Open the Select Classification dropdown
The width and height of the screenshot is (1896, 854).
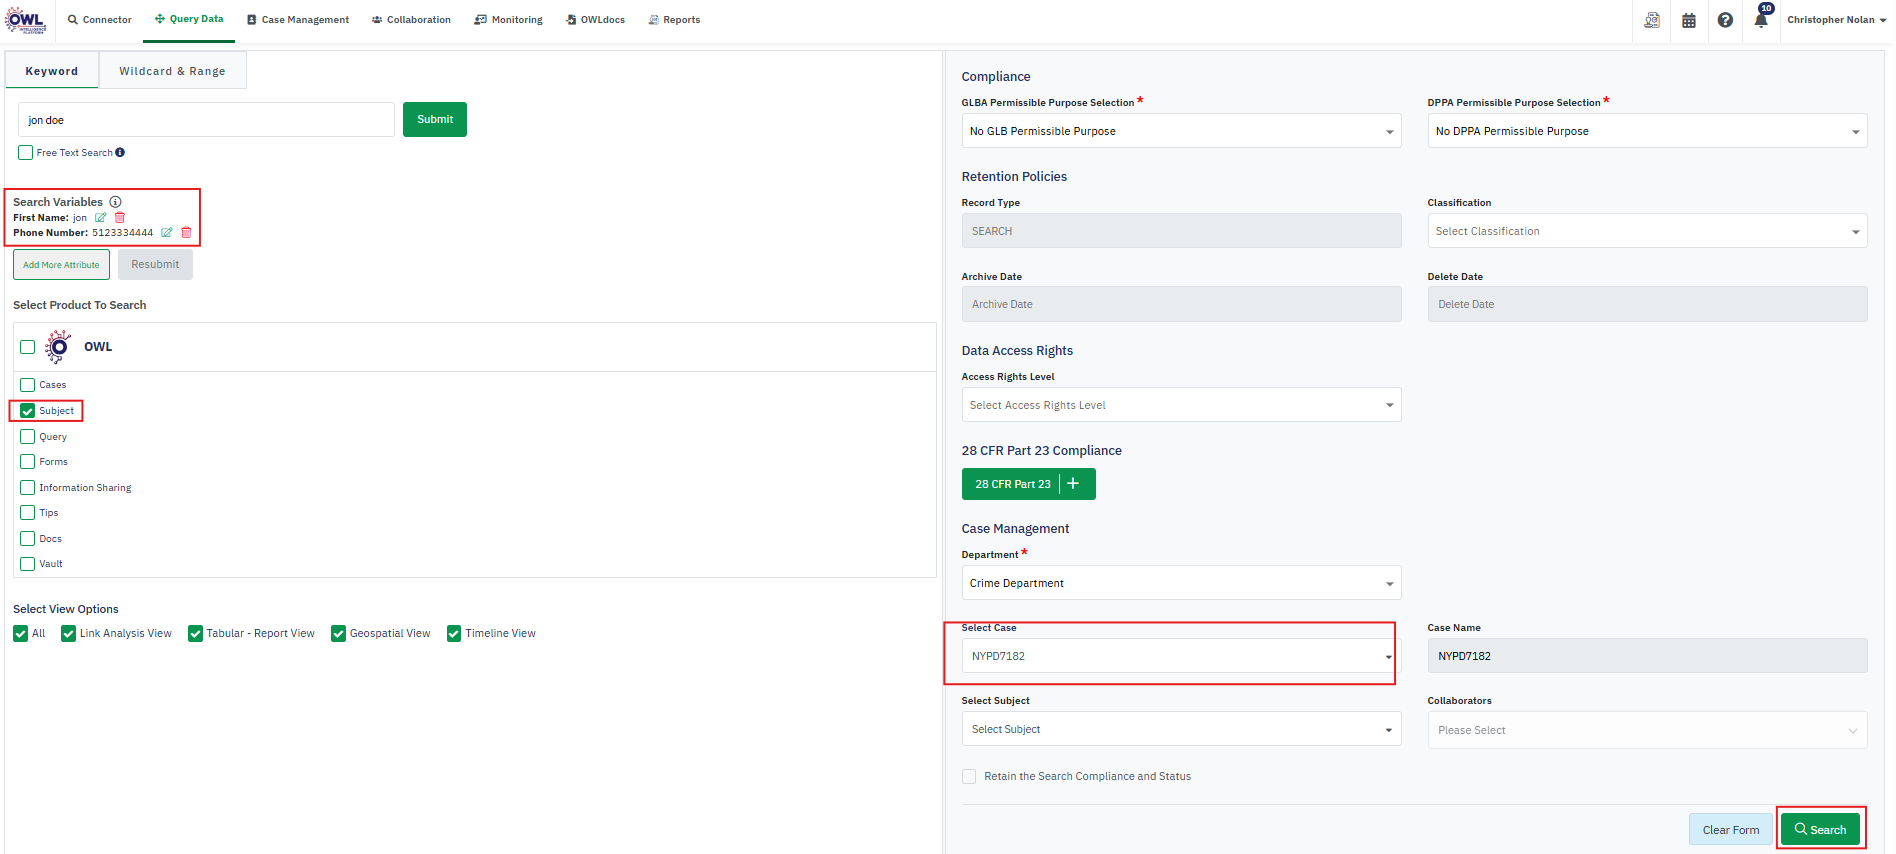pyautogui.click(x=1646, y=231)
